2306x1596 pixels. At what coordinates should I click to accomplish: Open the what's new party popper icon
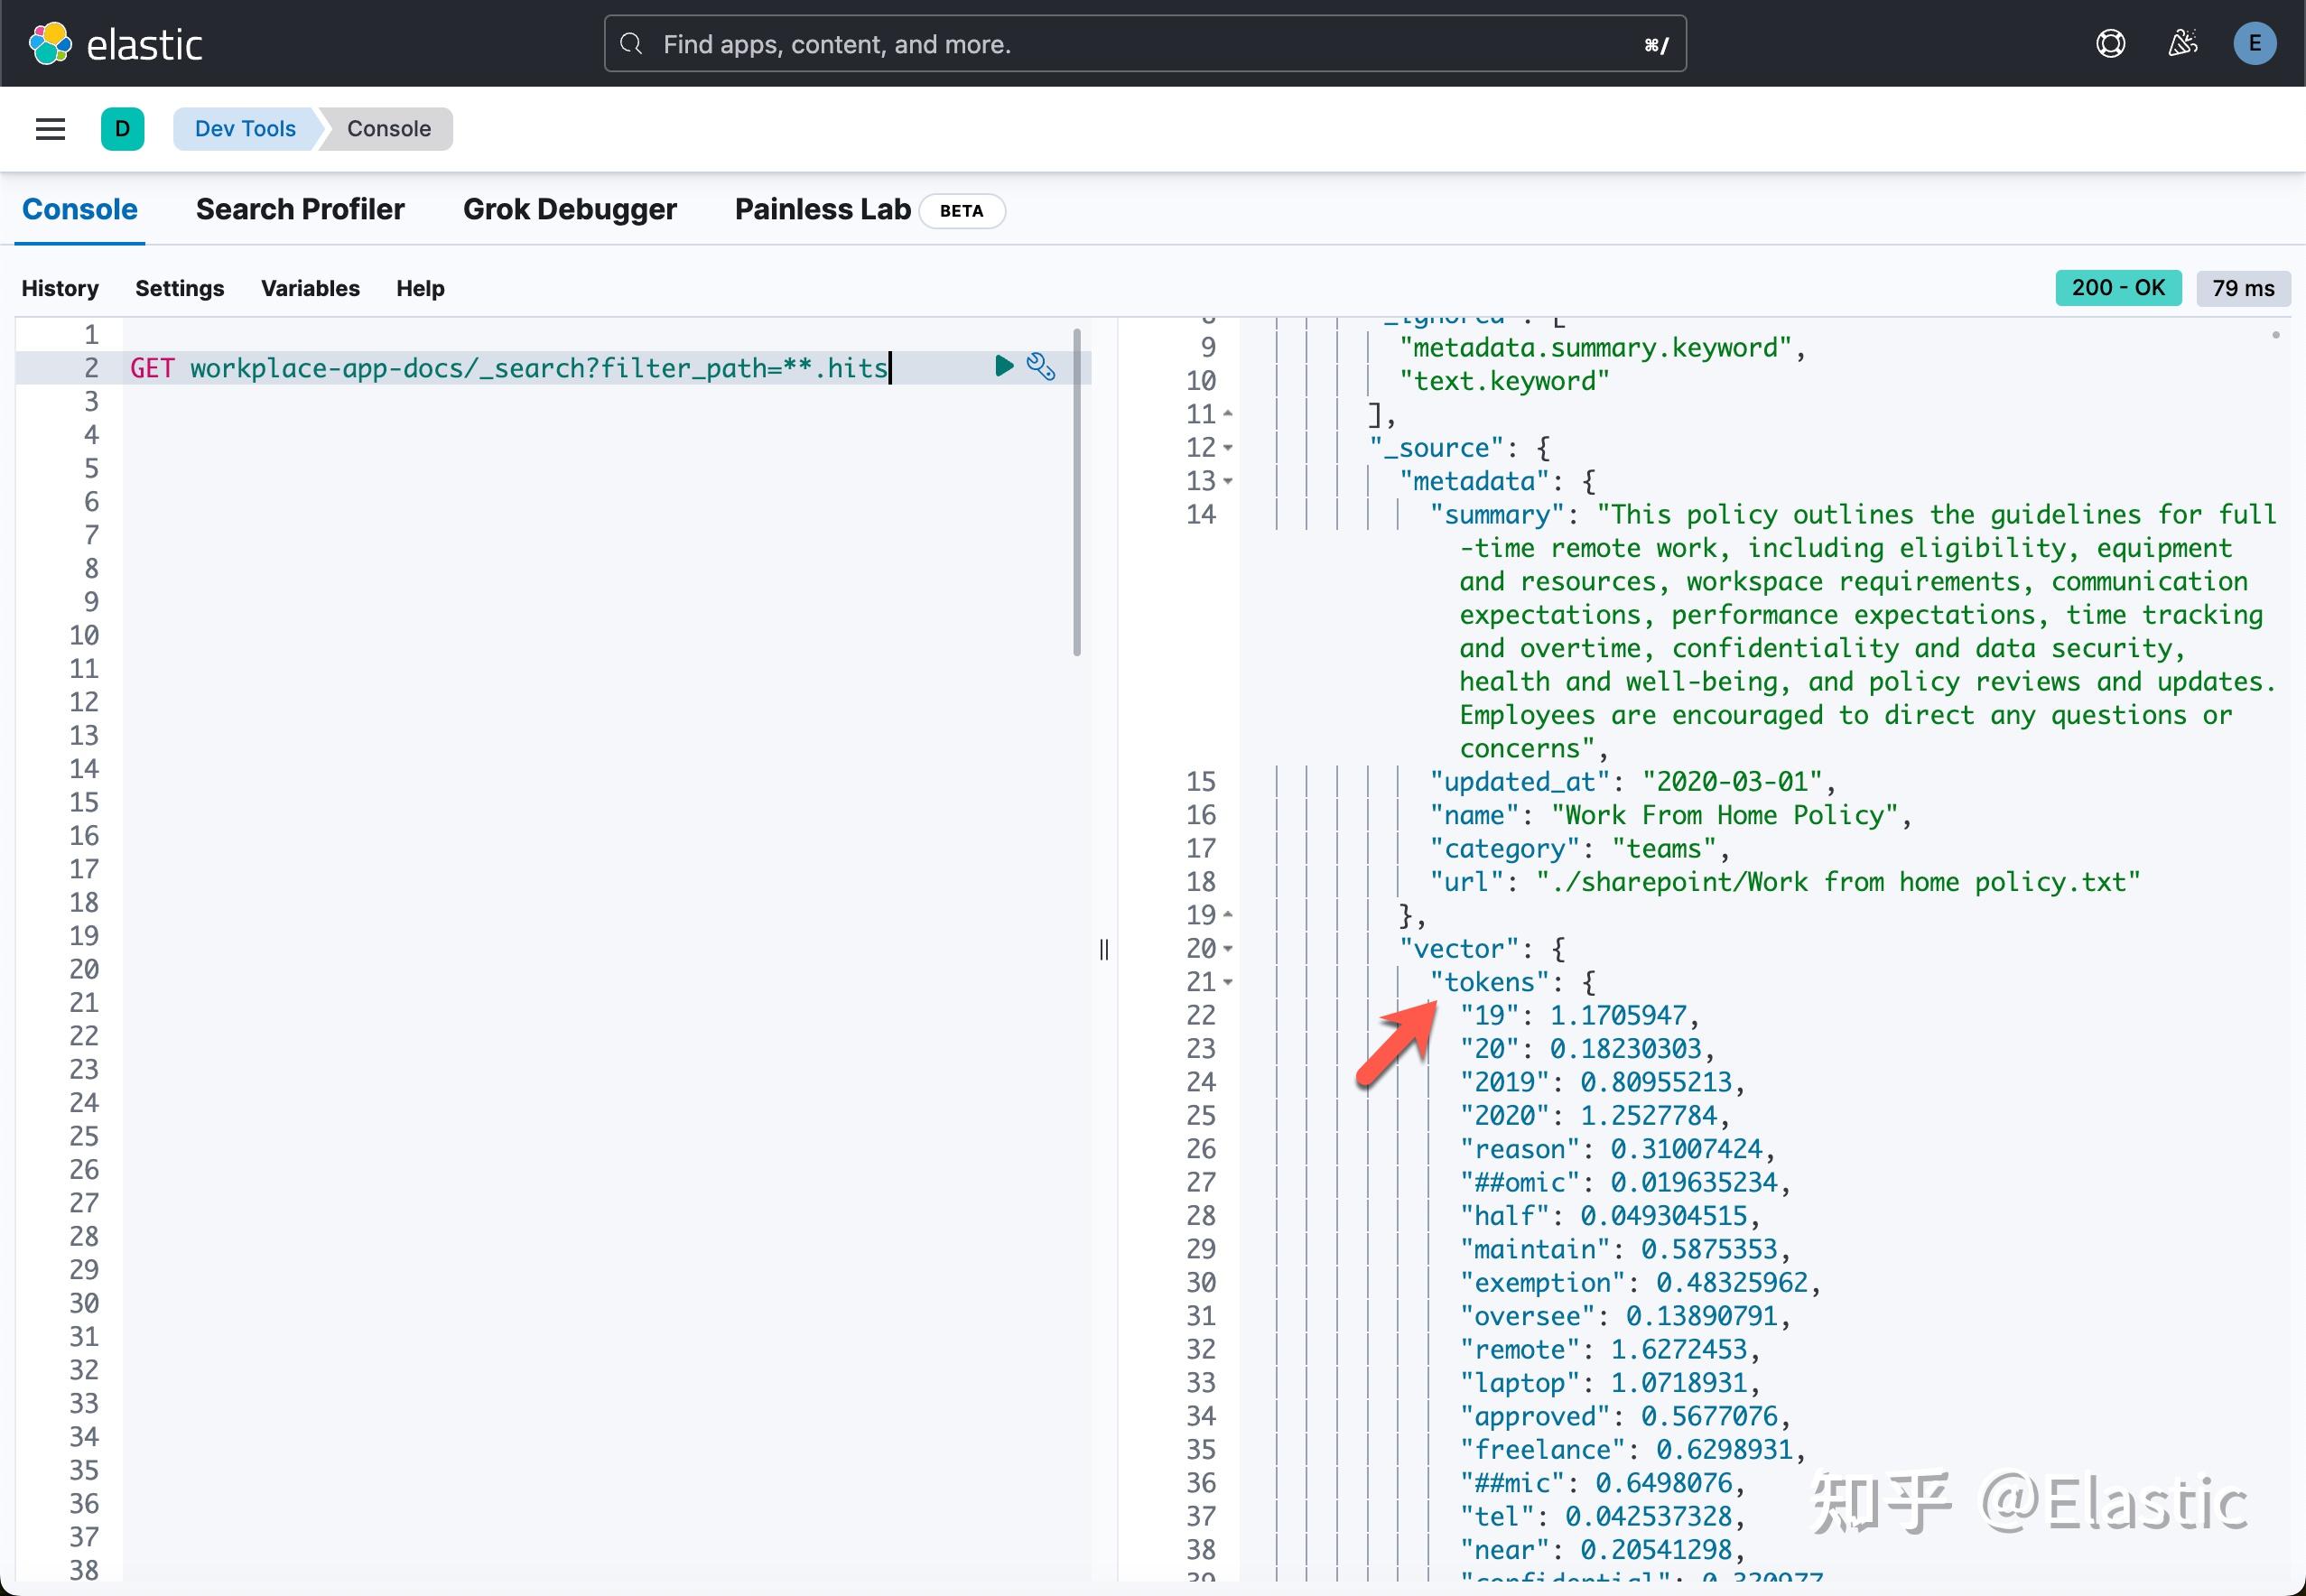[2184, 43]
